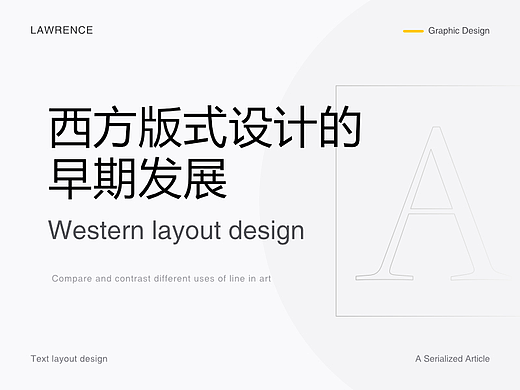Click A Serialized Article footer text
The width and height of the screenshot is (520, 390).
click(x=452, y=359)
